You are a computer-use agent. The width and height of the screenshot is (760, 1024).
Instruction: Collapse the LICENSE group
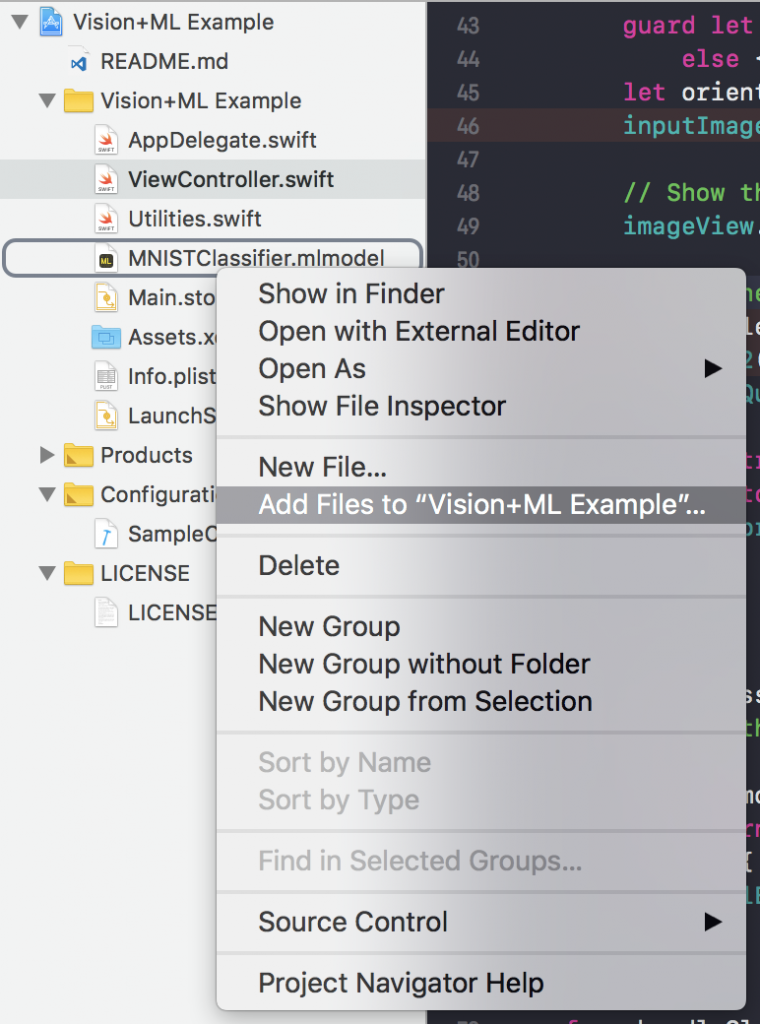click(x=47, y=573)
